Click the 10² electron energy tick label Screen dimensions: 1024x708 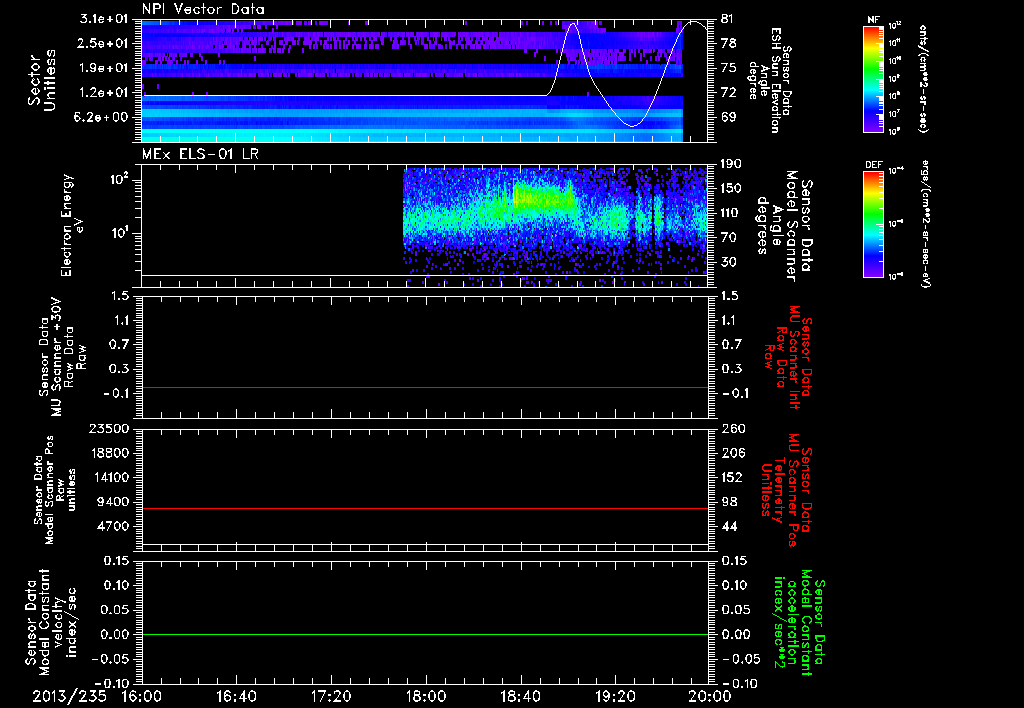click(x=119, y=180)
